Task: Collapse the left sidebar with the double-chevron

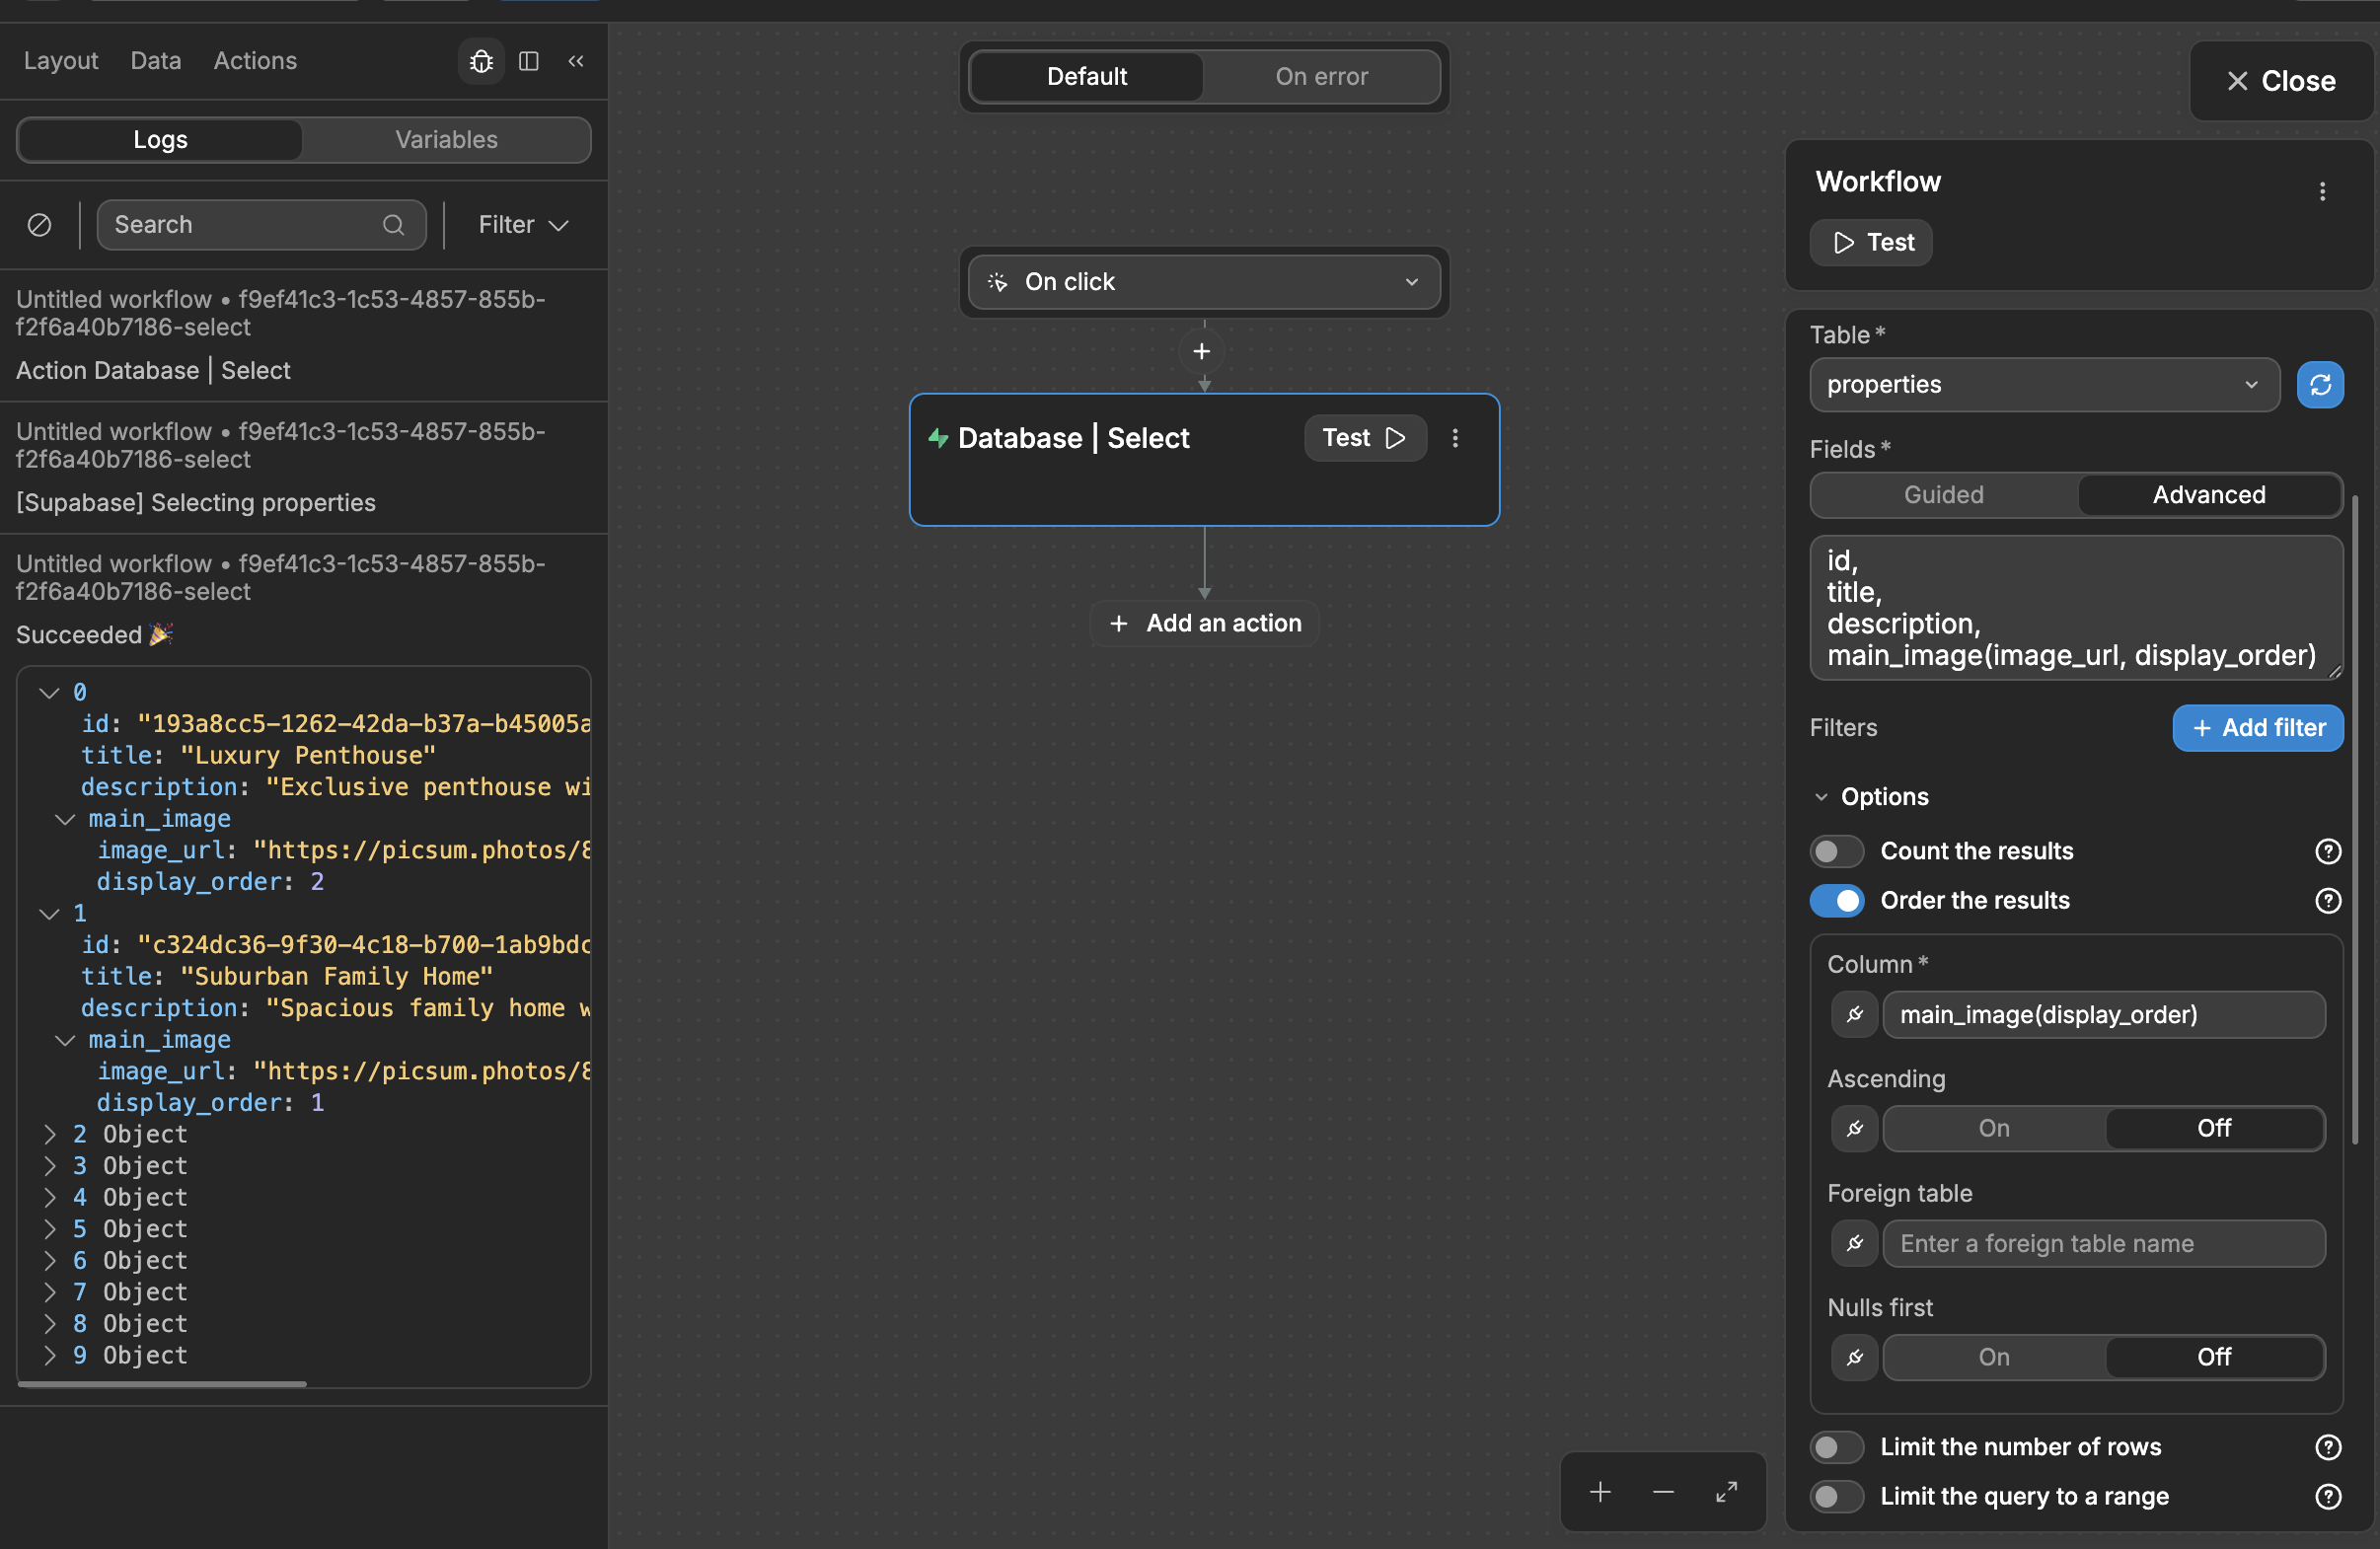Action: pyautogui.click(x=576, y=61)
